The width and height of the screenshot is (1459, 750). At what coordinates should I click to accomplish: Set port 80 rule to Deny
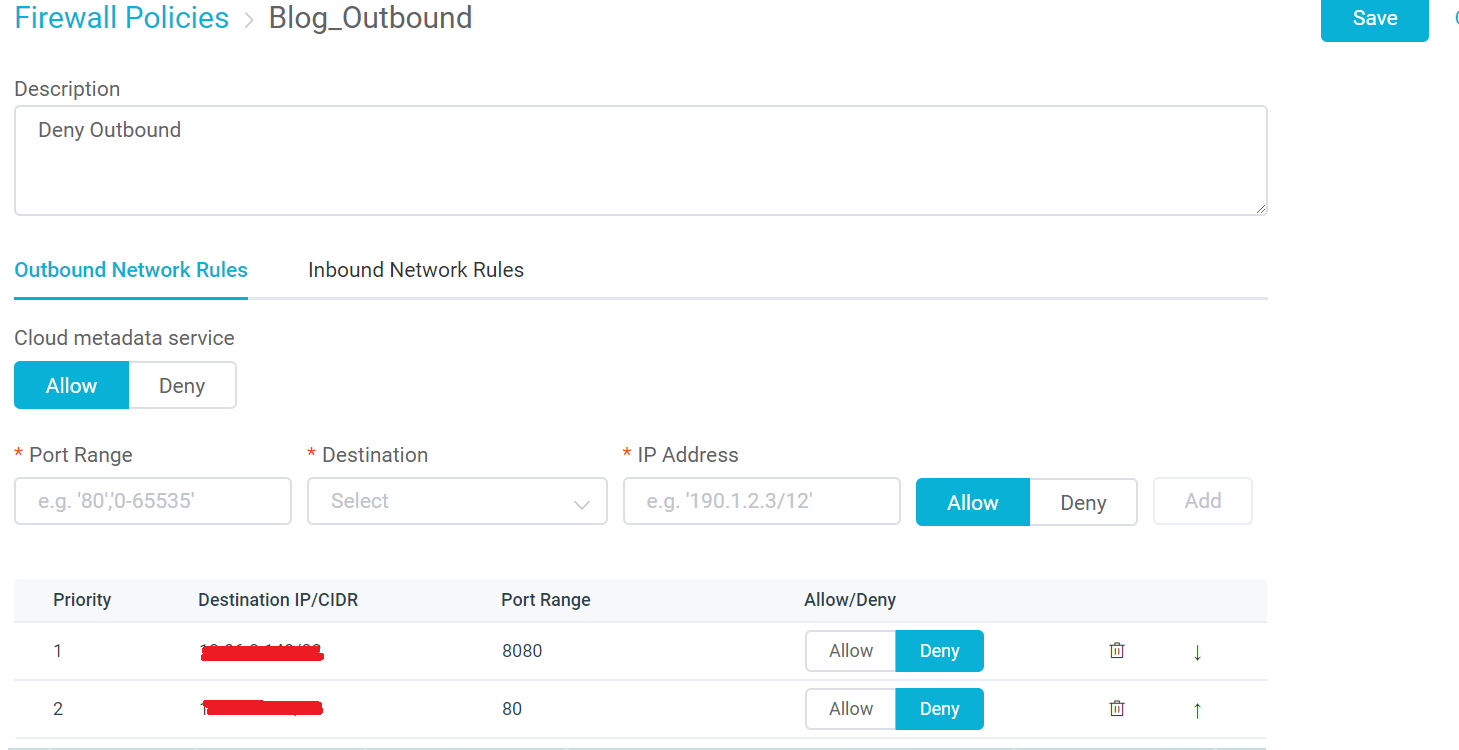point(939,709)
